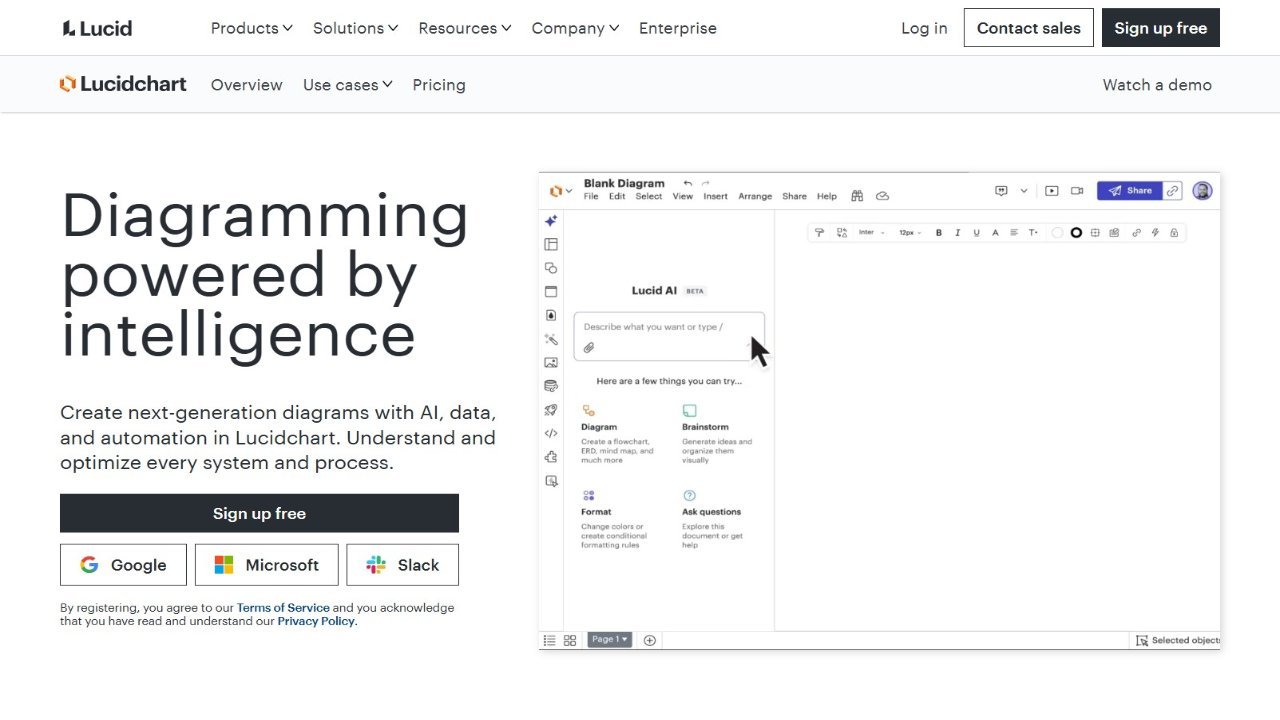Viewport: 1280px width, 720px height.
Task: Click the black line color swatch
Action: [x=1076, y=233]
